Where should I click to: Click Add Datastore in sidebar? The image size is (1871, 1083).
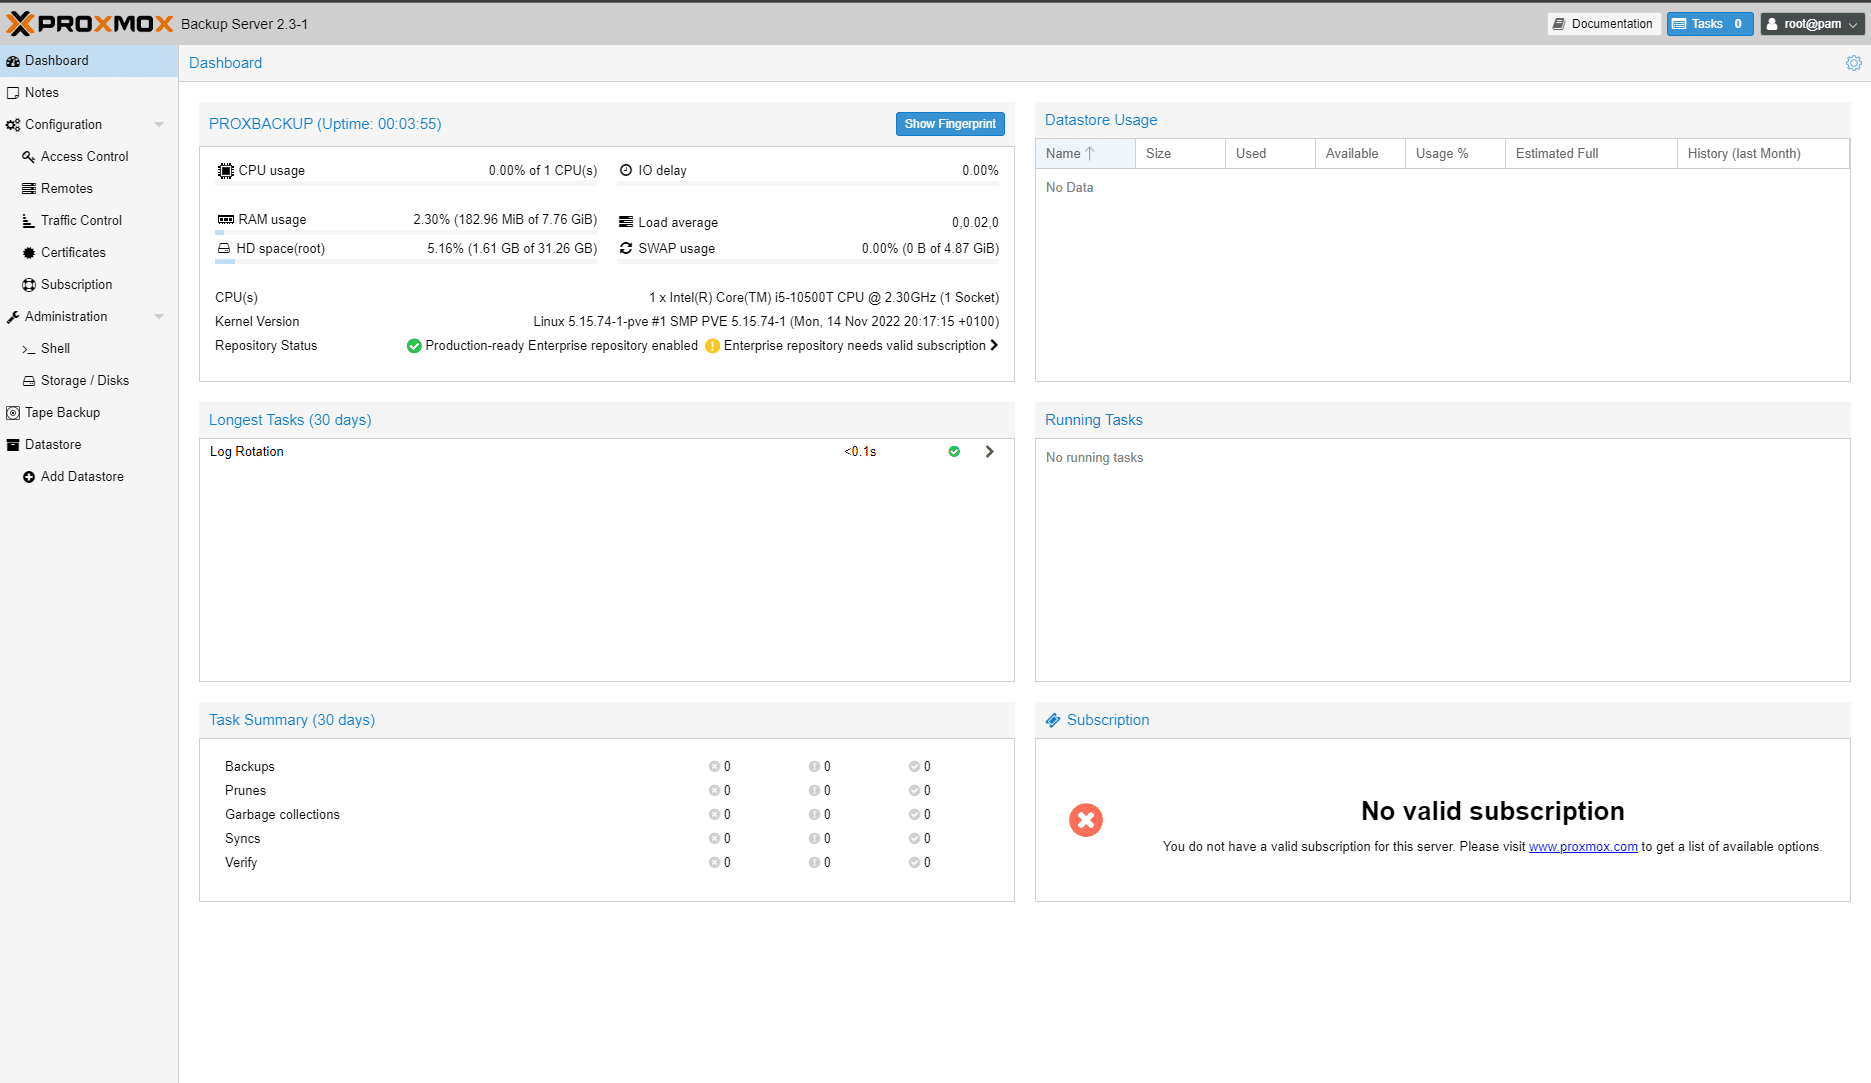pos(89,477)
